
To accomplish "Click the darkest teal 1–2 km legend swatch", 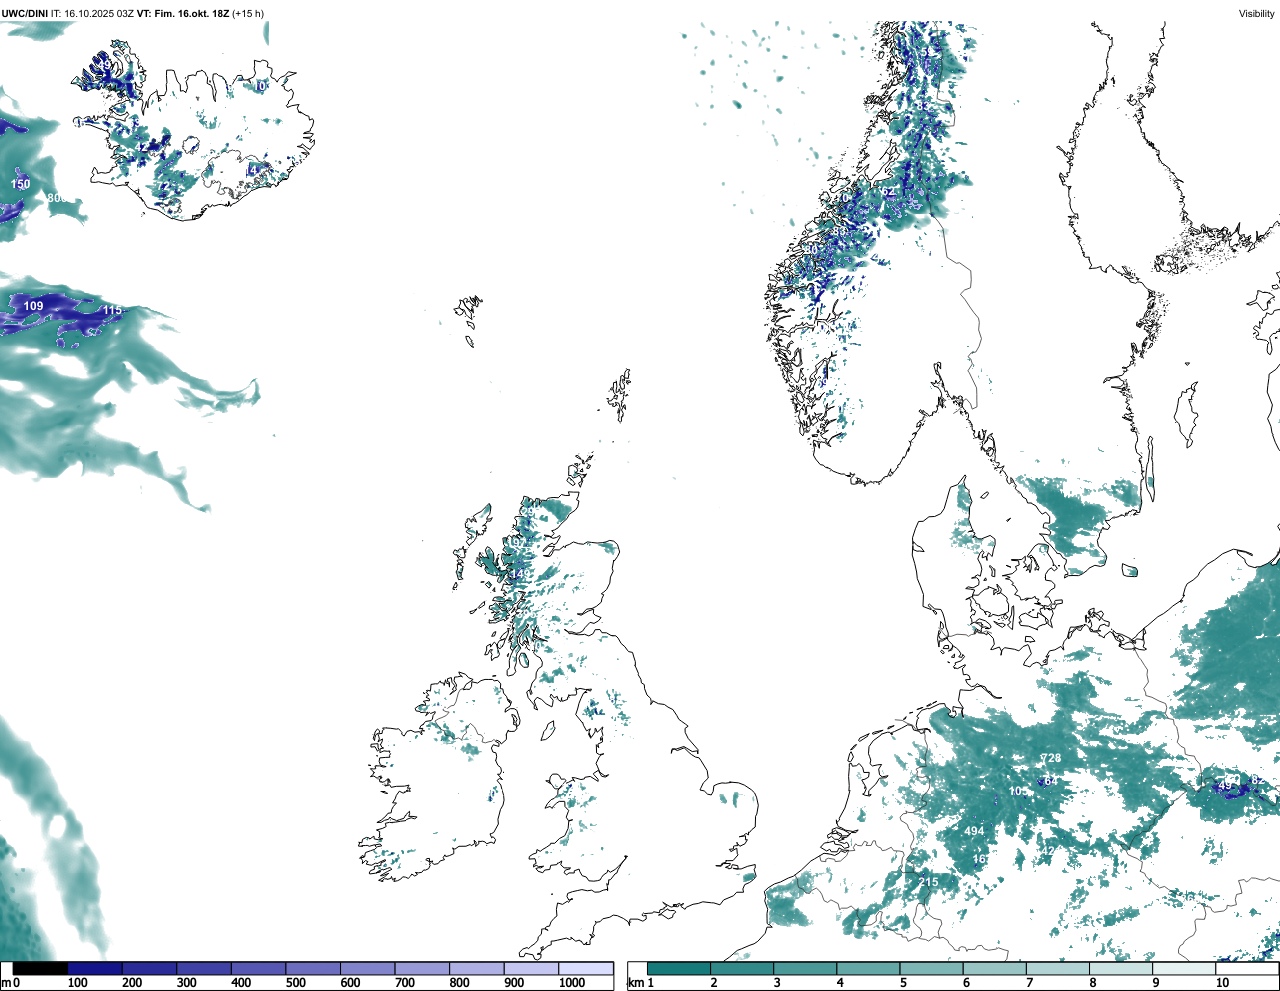I will click(679, 968).
